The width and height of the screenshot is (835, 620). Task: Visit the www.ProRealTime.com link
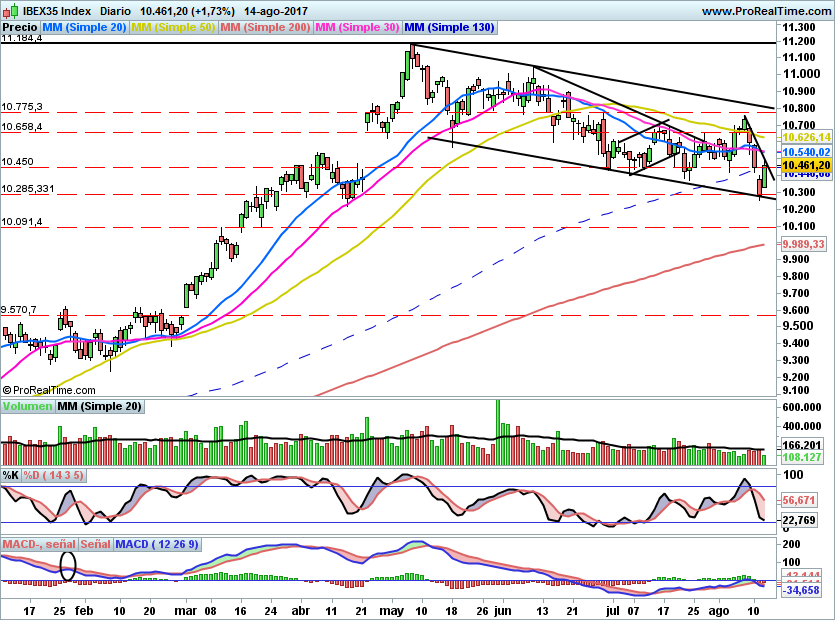(x=768, y=11)
